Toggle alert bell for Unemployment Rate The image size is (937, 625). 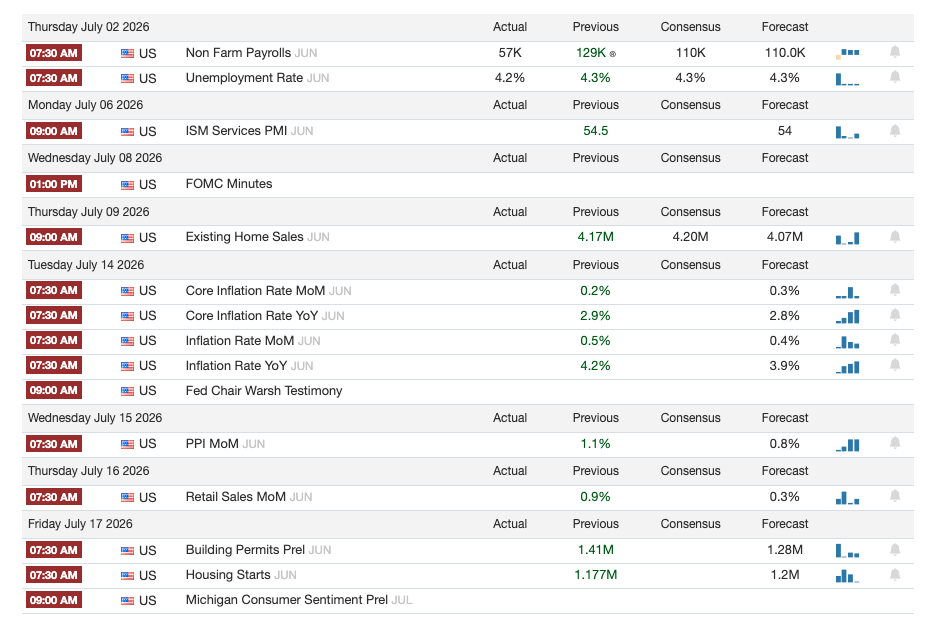[x=895, y=77]
